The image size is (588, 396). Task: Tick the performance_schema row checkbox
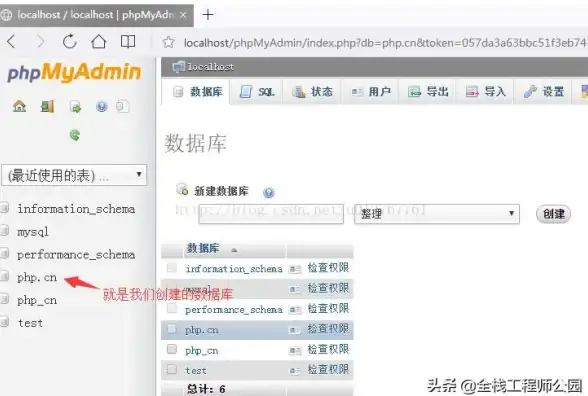coord(172,309)
